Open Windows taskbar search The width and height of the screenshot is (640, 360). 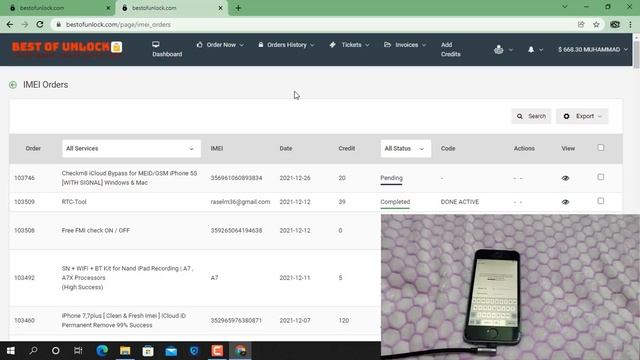(33, 351)
